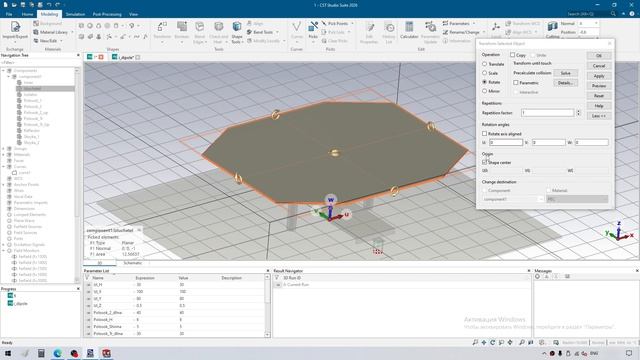This screenshot has height=360, width=640.
Task: Toggle the Shape center checkbox
Action: (484, 162)
